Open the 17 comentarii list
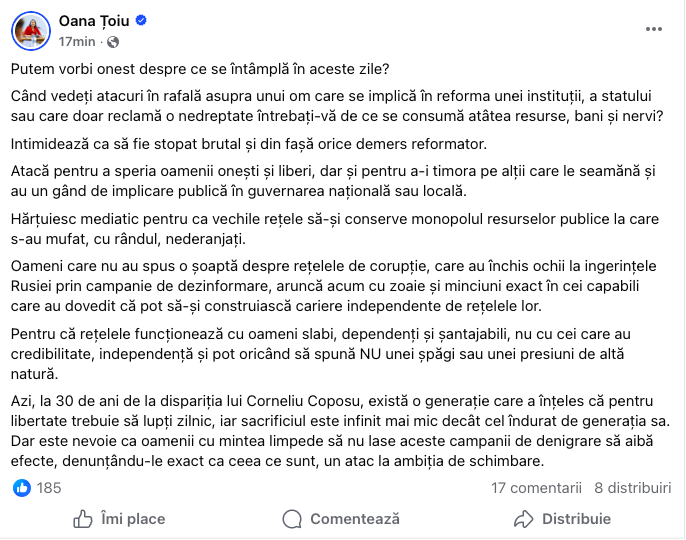Image resolution: width=686 pixels, height=540 pixels. click(x=536, y=488)
